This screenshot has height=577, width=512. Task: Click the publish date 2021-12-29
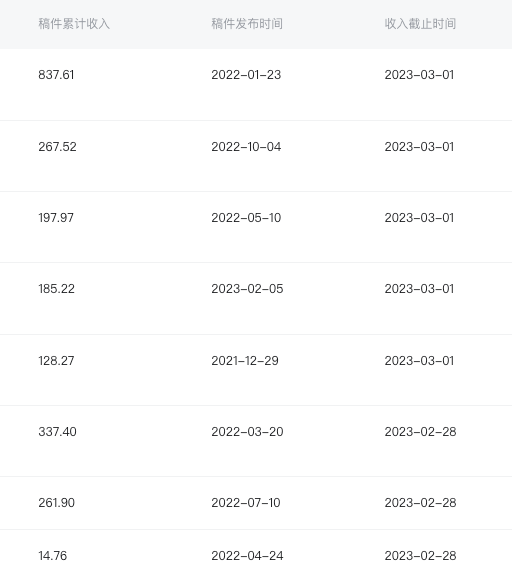point(245,361)
